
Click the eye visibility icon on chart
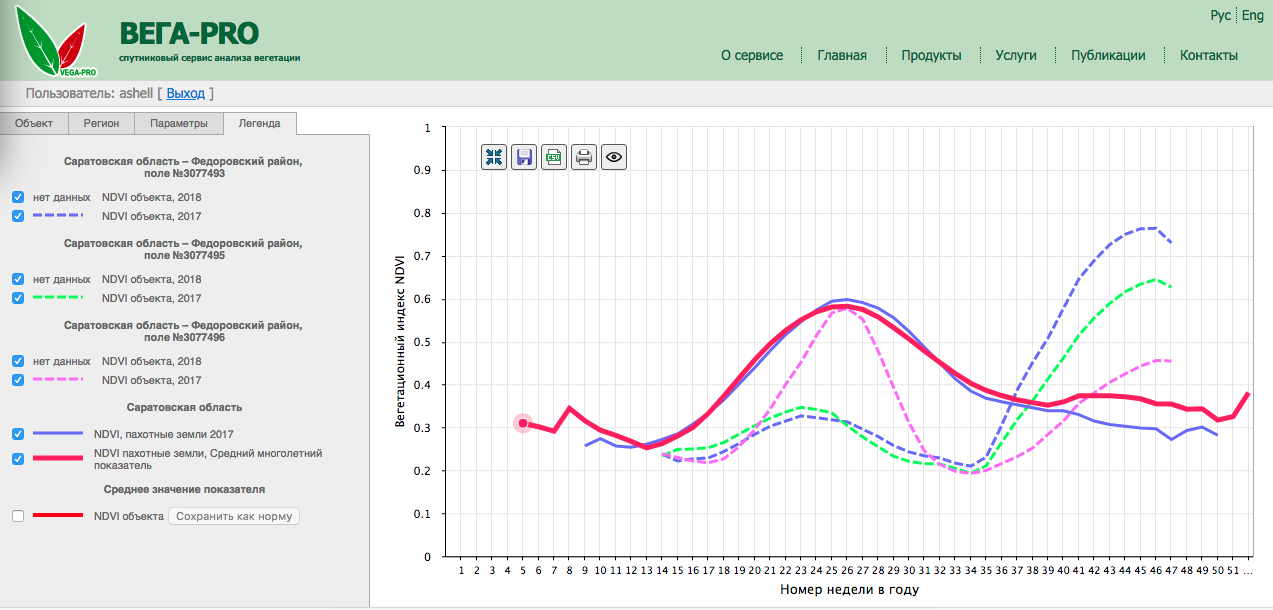click(614, 157)
